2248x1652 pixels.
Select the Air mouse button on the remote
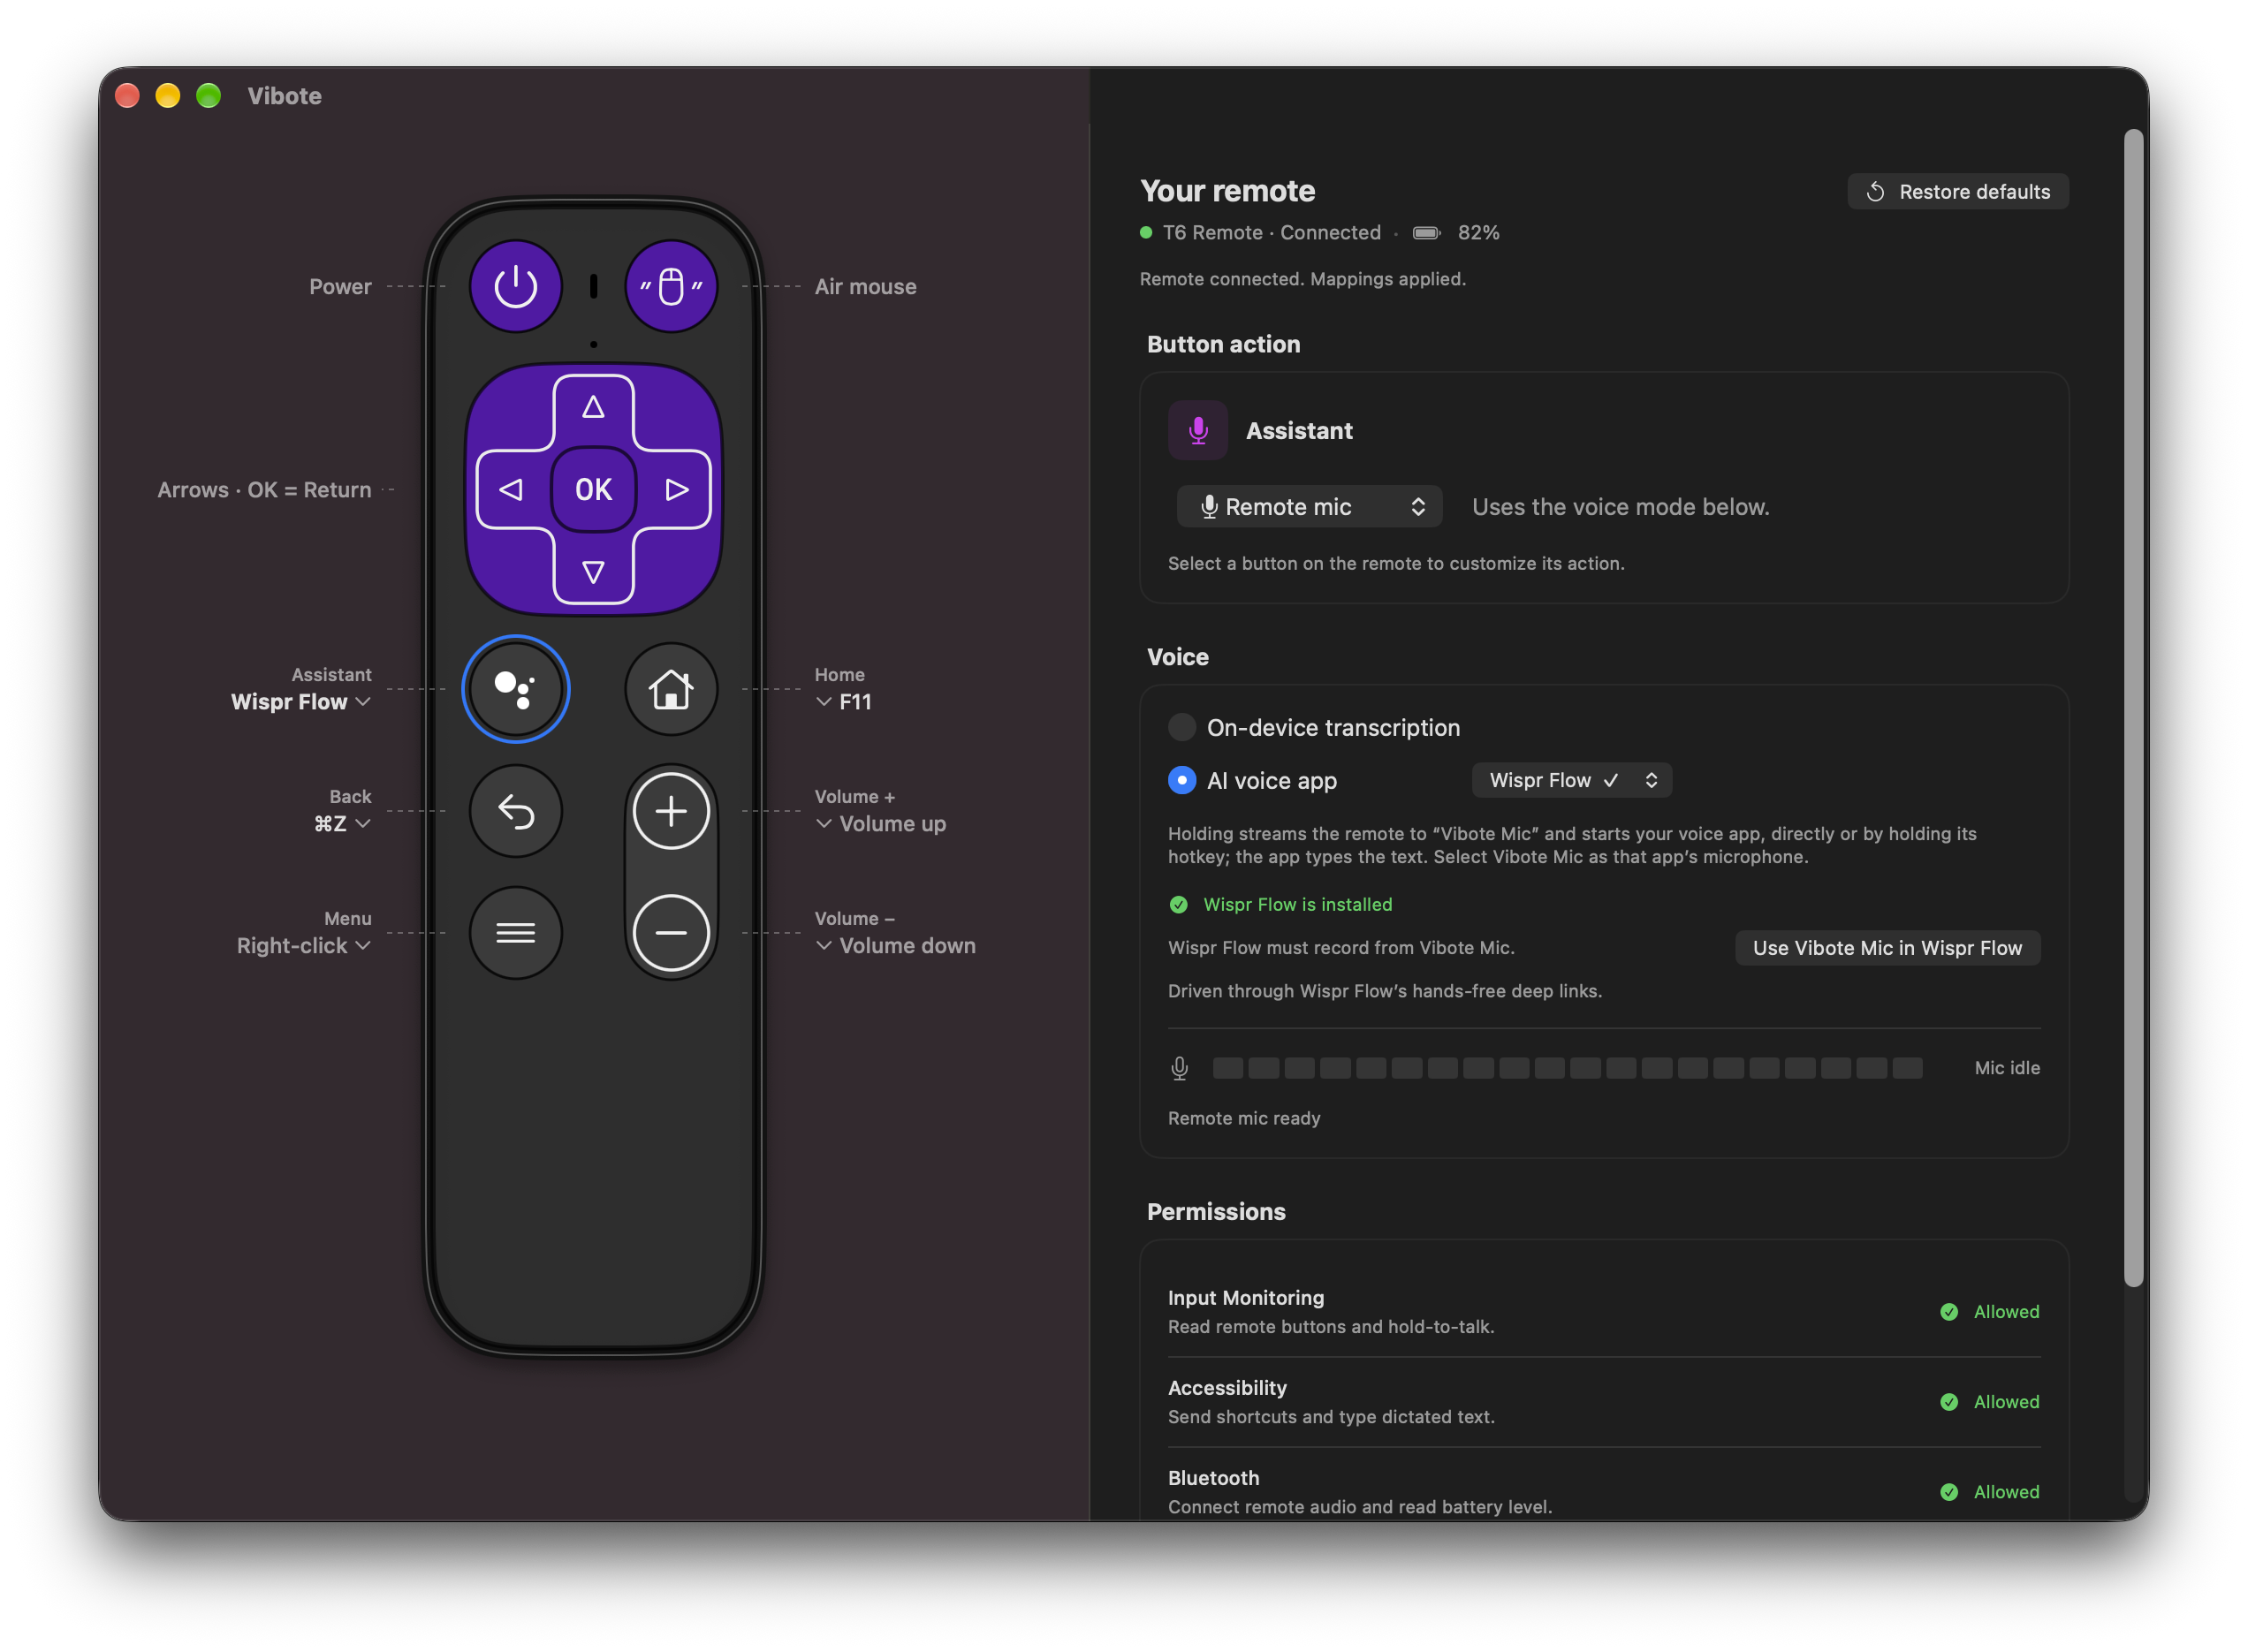(x=671, y=286)
